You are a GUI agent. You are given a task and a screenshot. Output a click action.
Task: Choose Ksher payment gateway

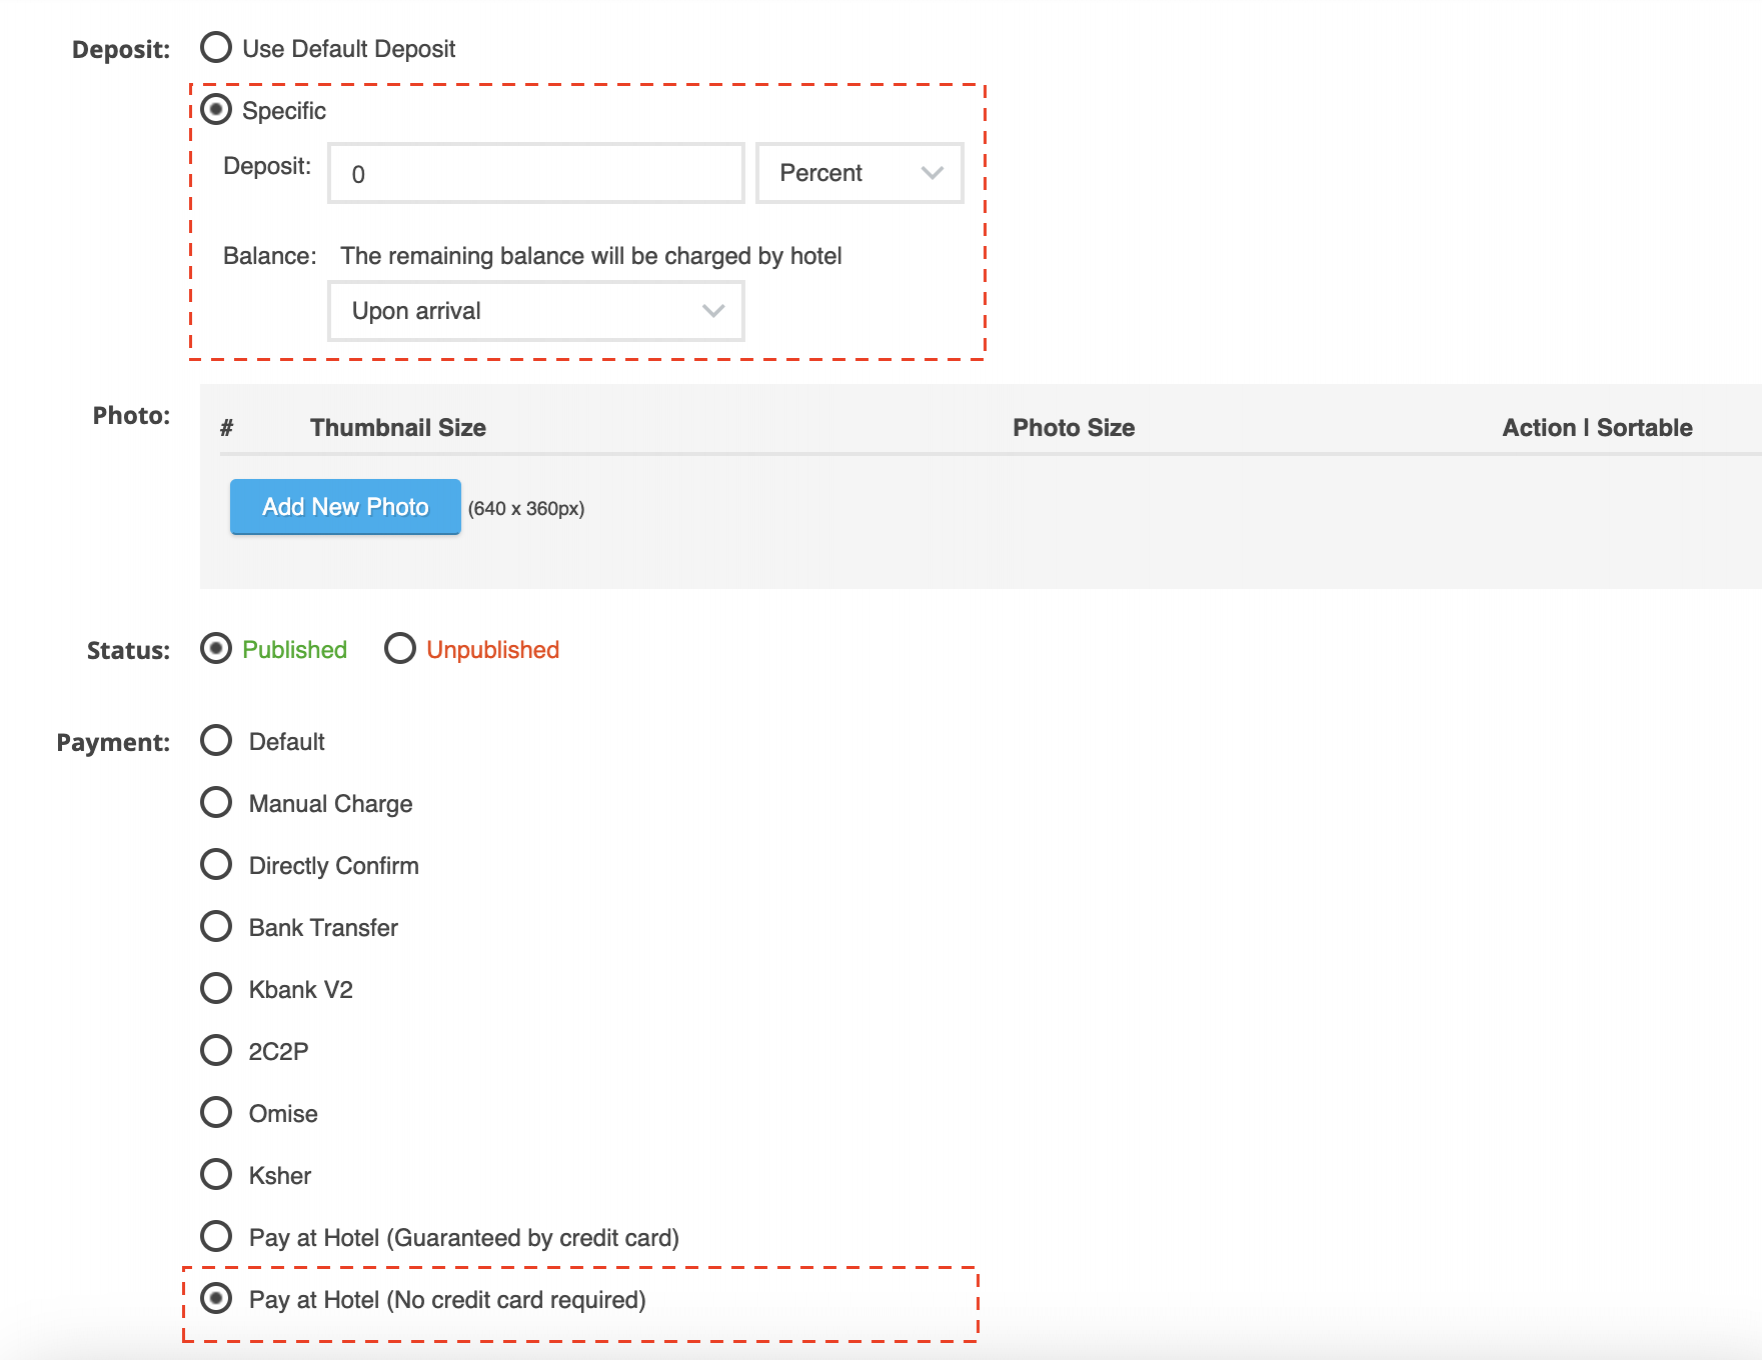point(216,1175)
